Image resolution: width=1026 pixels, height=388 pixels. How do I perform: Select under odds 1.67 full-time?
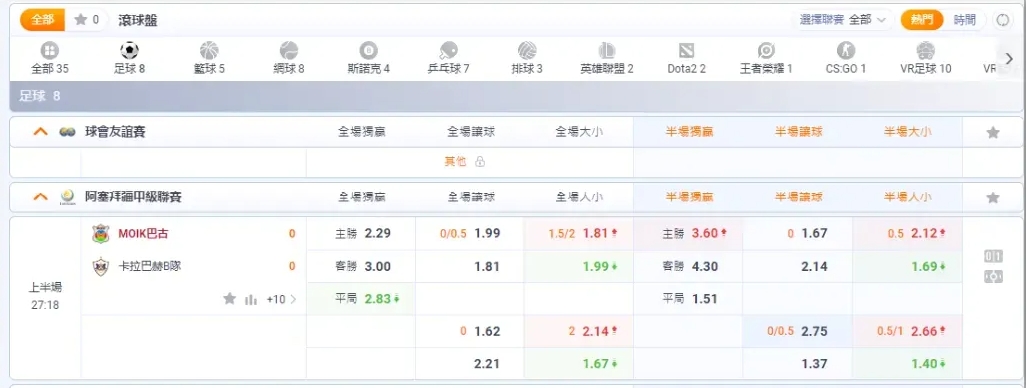coord(579,364)
